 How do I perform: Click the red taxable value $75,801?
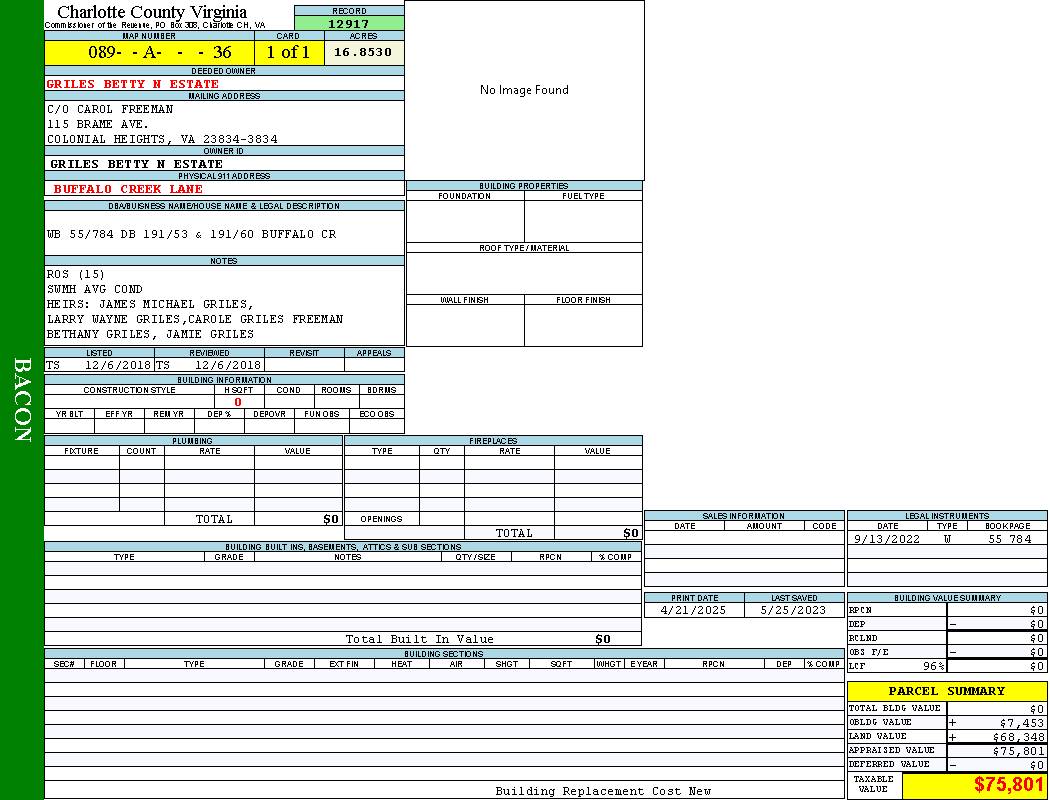click(x=1009, y=785)
